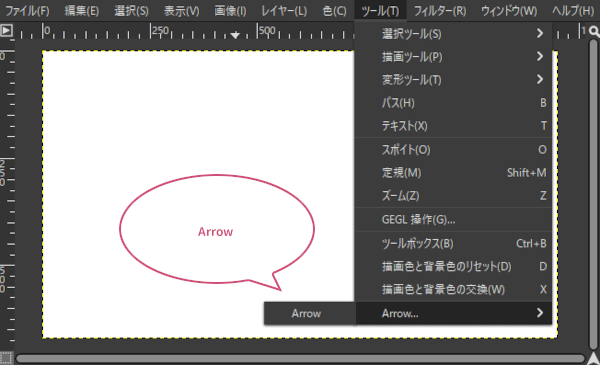Click the ruler corner menu arrow icon
Screen dimensions: 600x365
[x=7, y=30]
